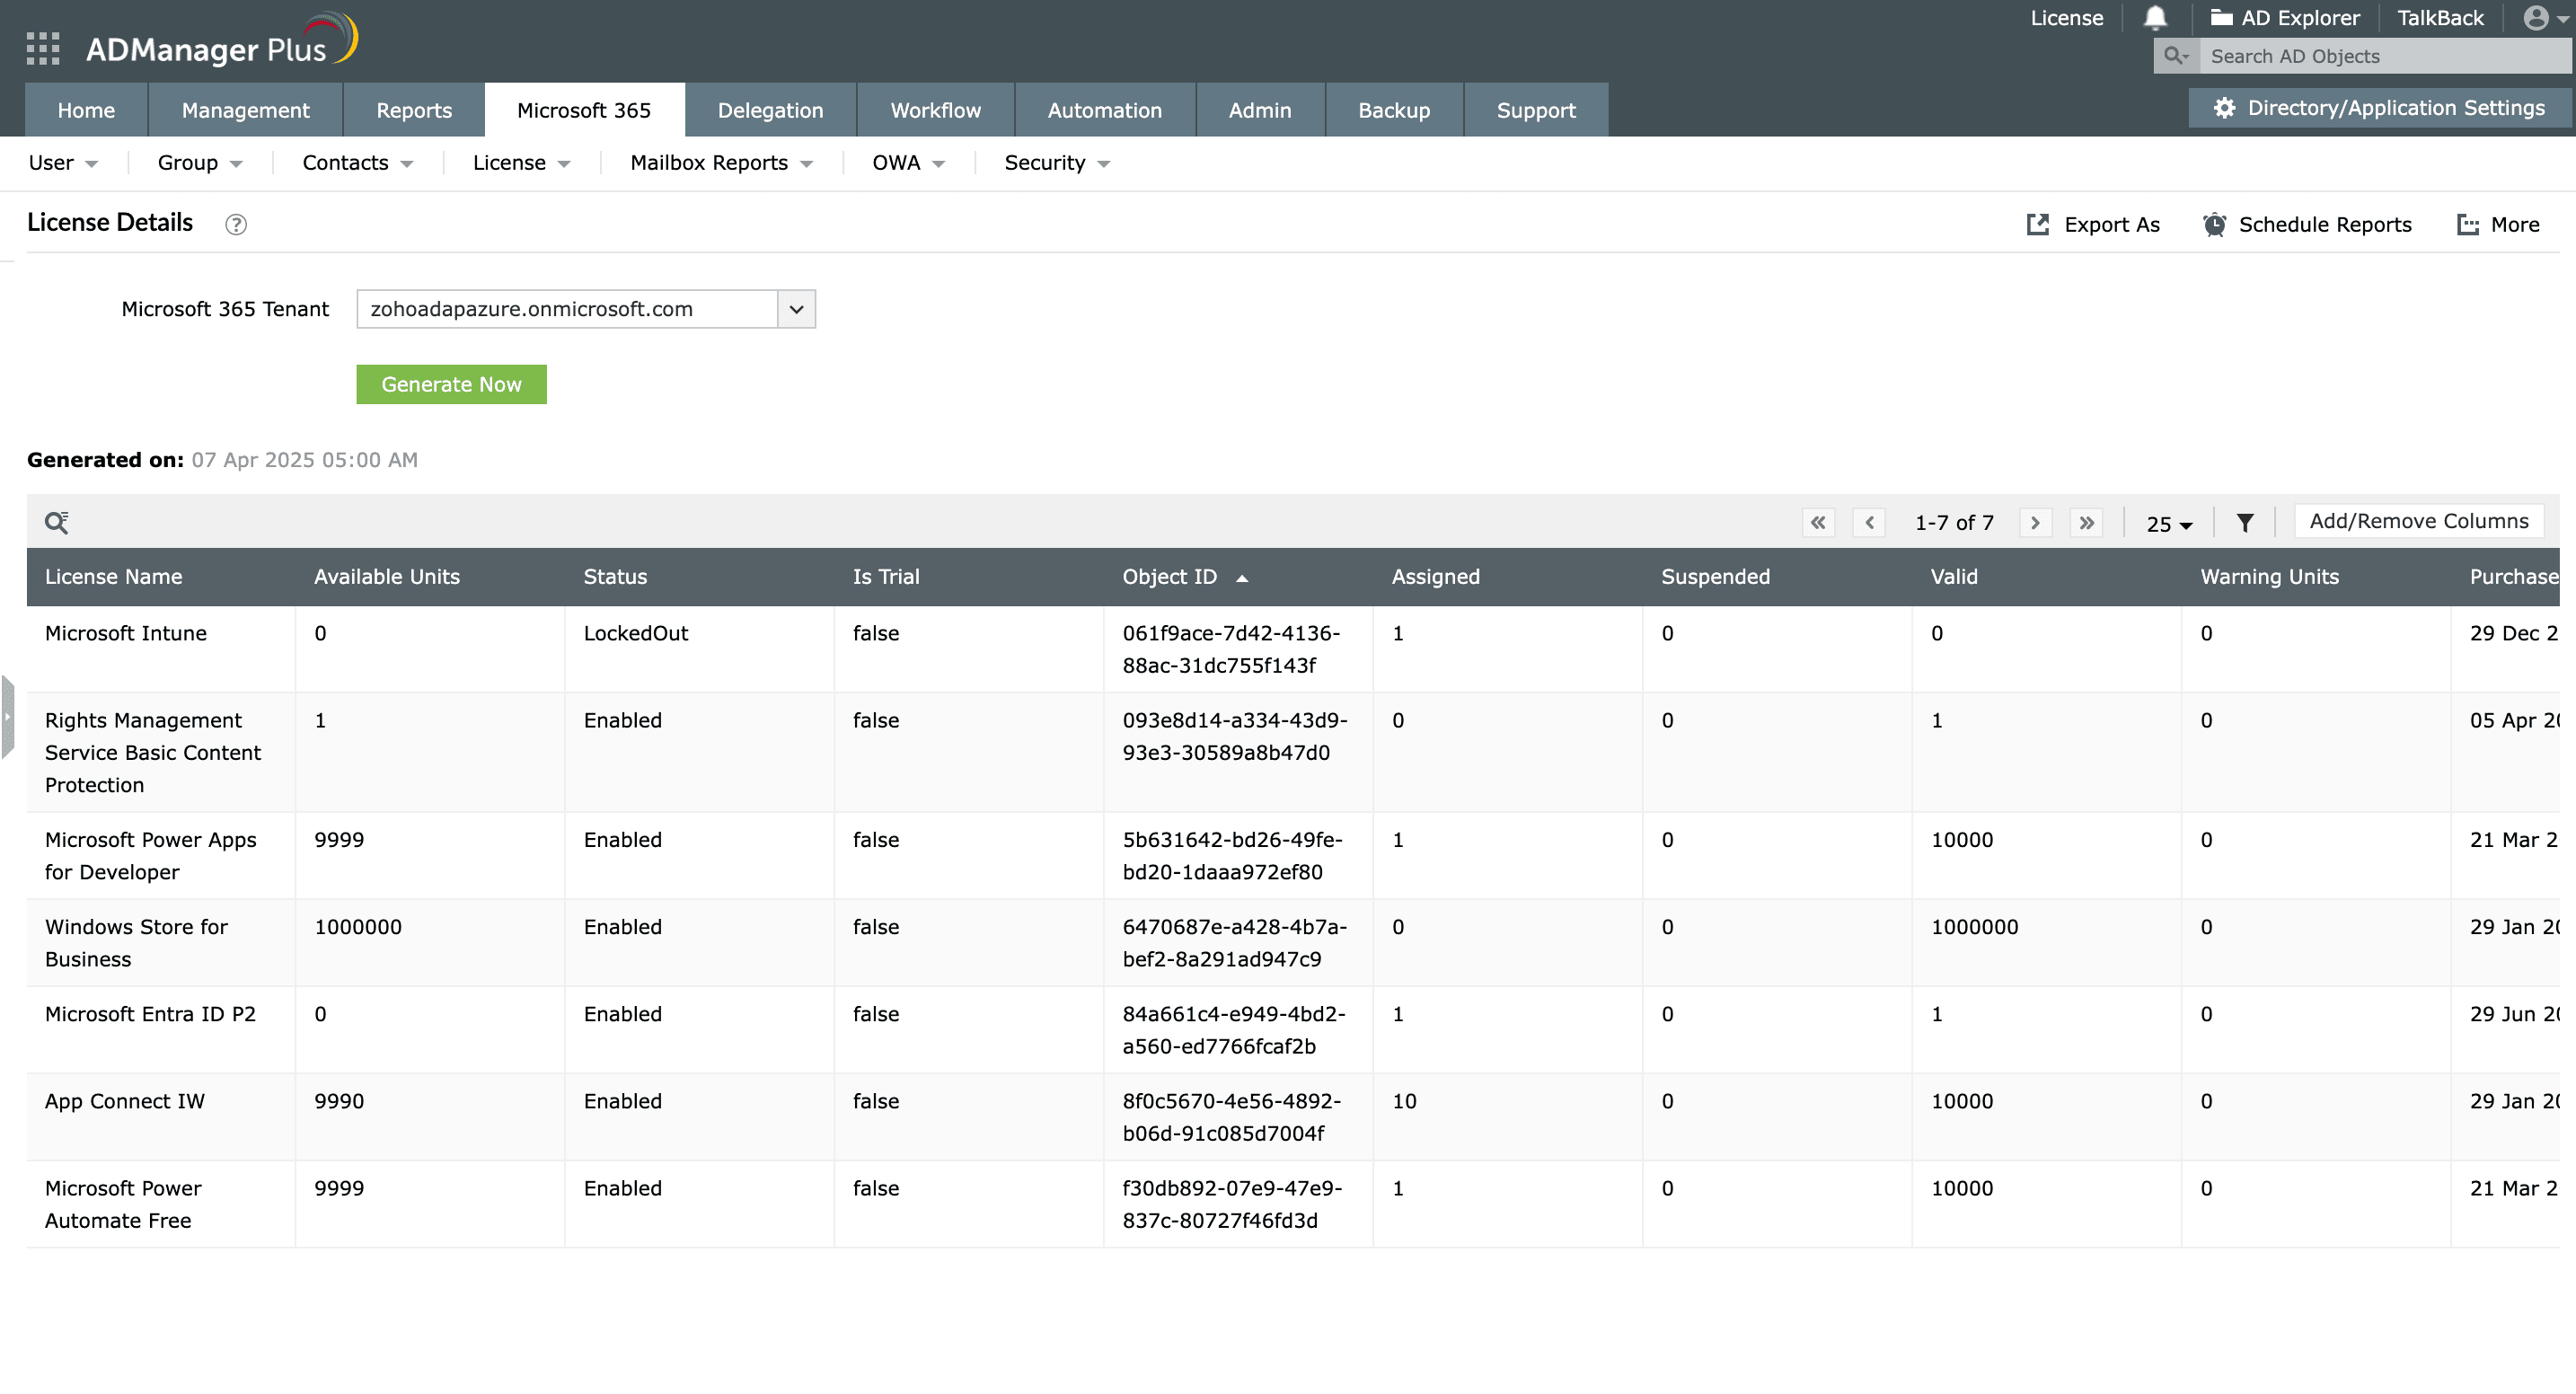Expand the left side panel handle
This screenshot has width=2576, height=1394.
coord(8,716)
